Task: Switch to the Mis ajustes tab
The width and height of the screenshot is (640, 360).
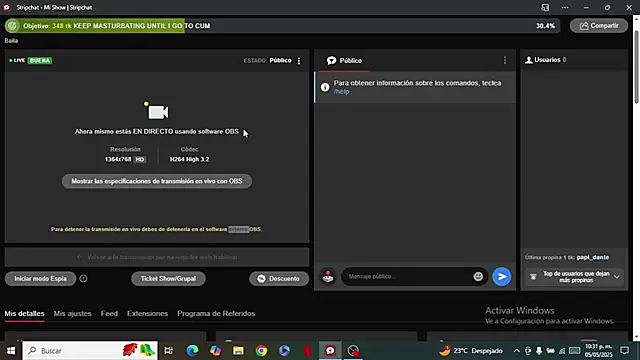Action: (73, 313)
